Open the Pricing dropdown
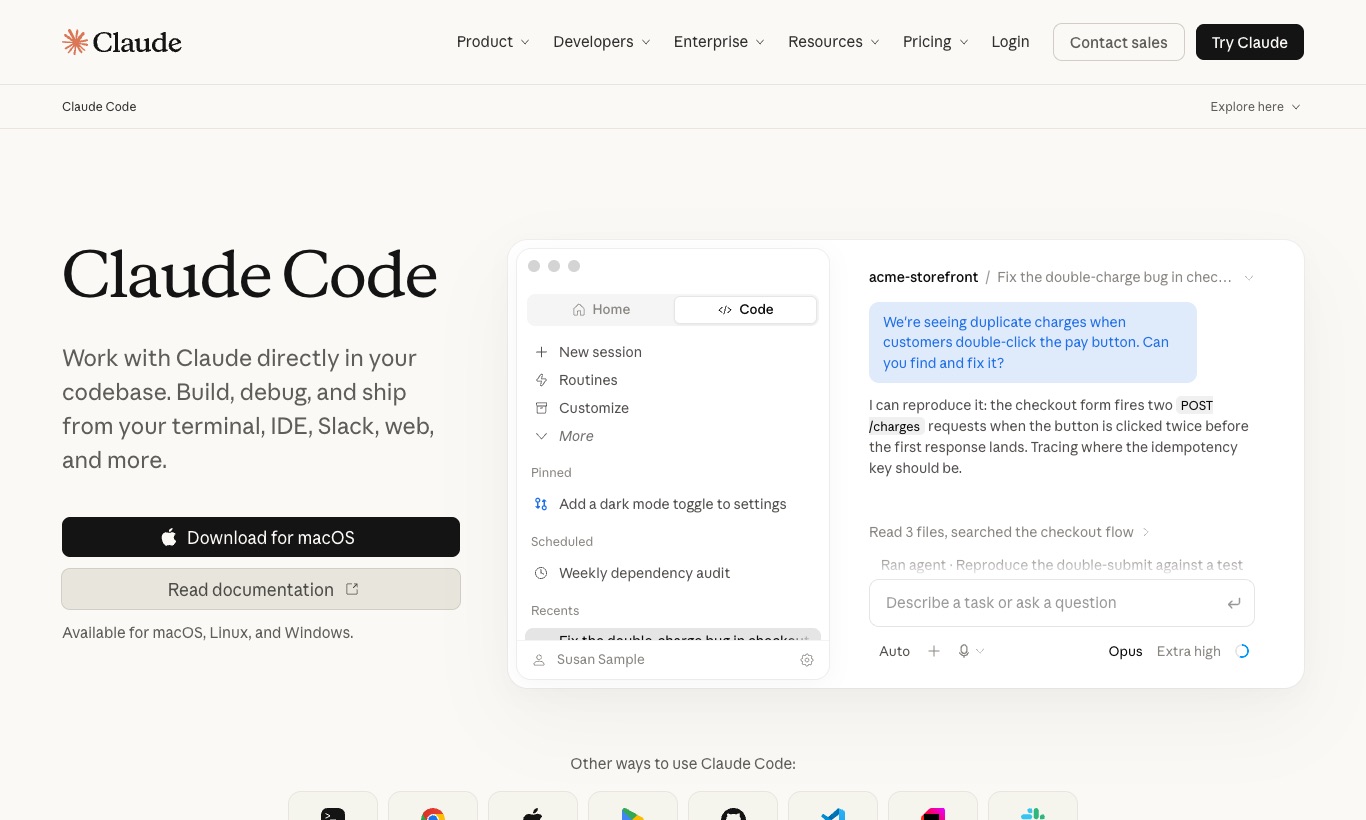Viewport: 1366px width, 820px height. click(936, 42)
